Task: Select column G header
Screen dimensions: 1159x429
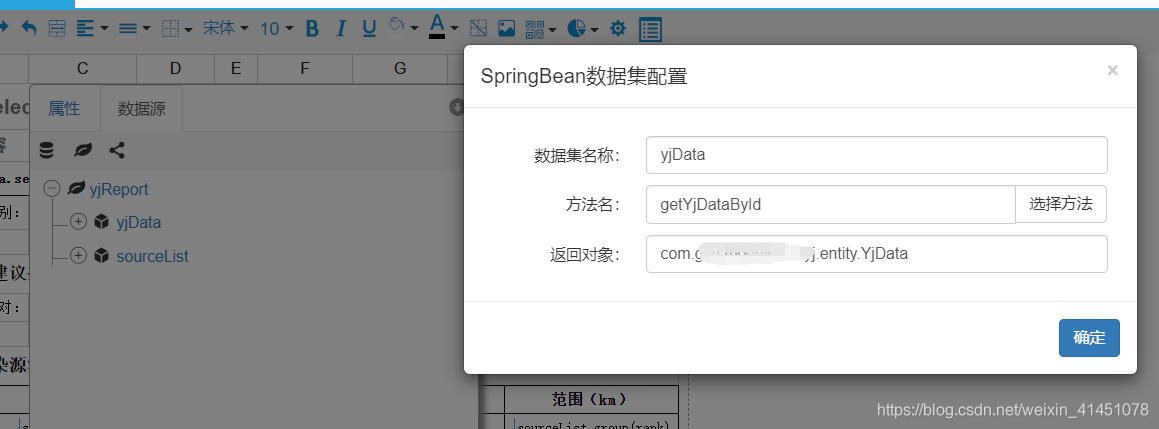Action: pos(400,69)
